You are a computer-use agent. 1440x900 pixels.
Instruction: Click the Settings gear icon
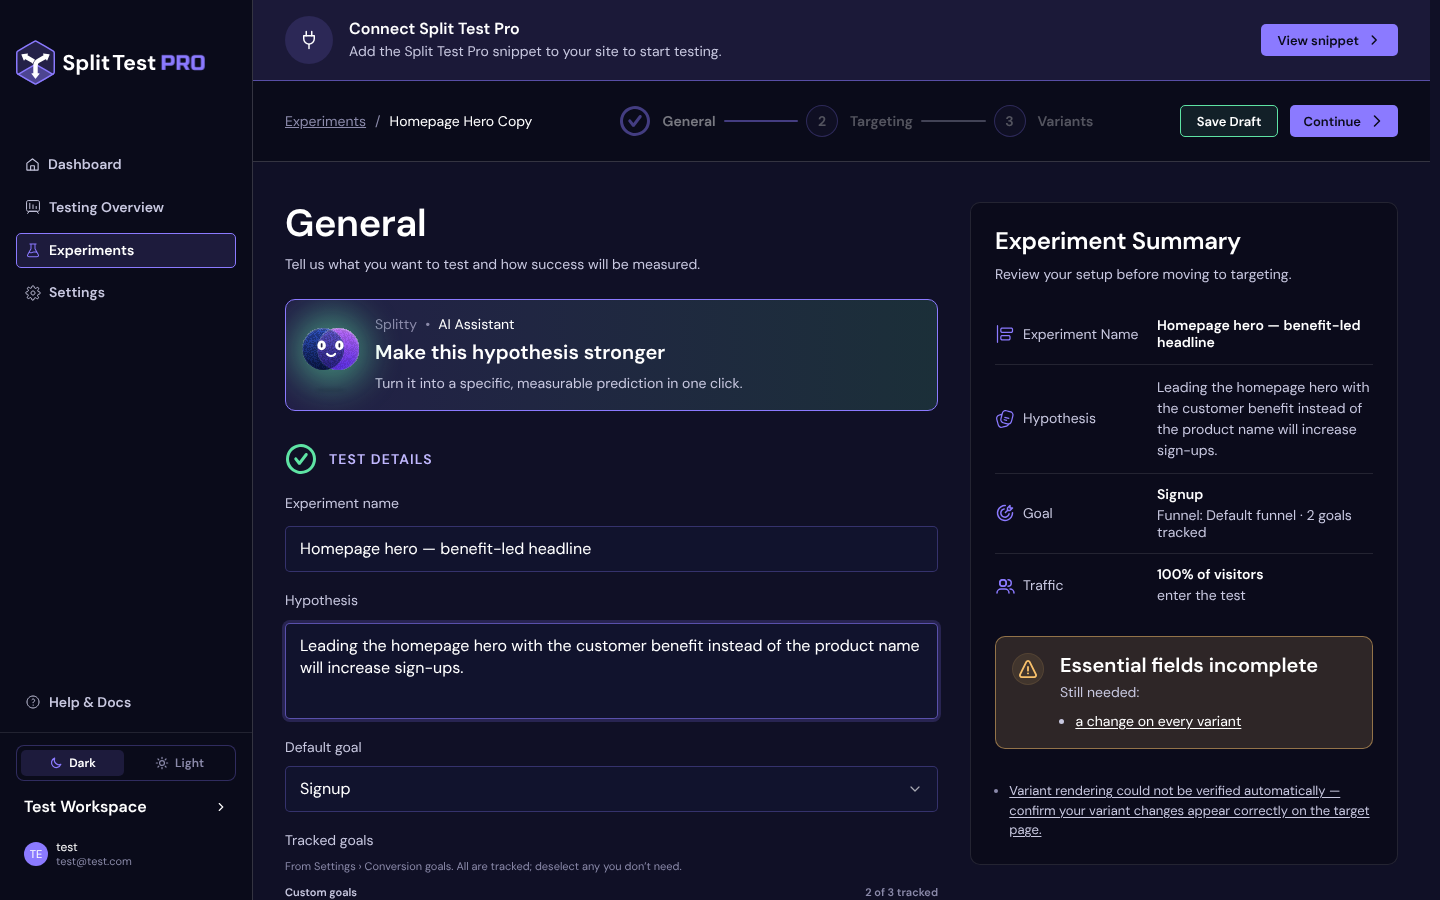click(33, 293)
